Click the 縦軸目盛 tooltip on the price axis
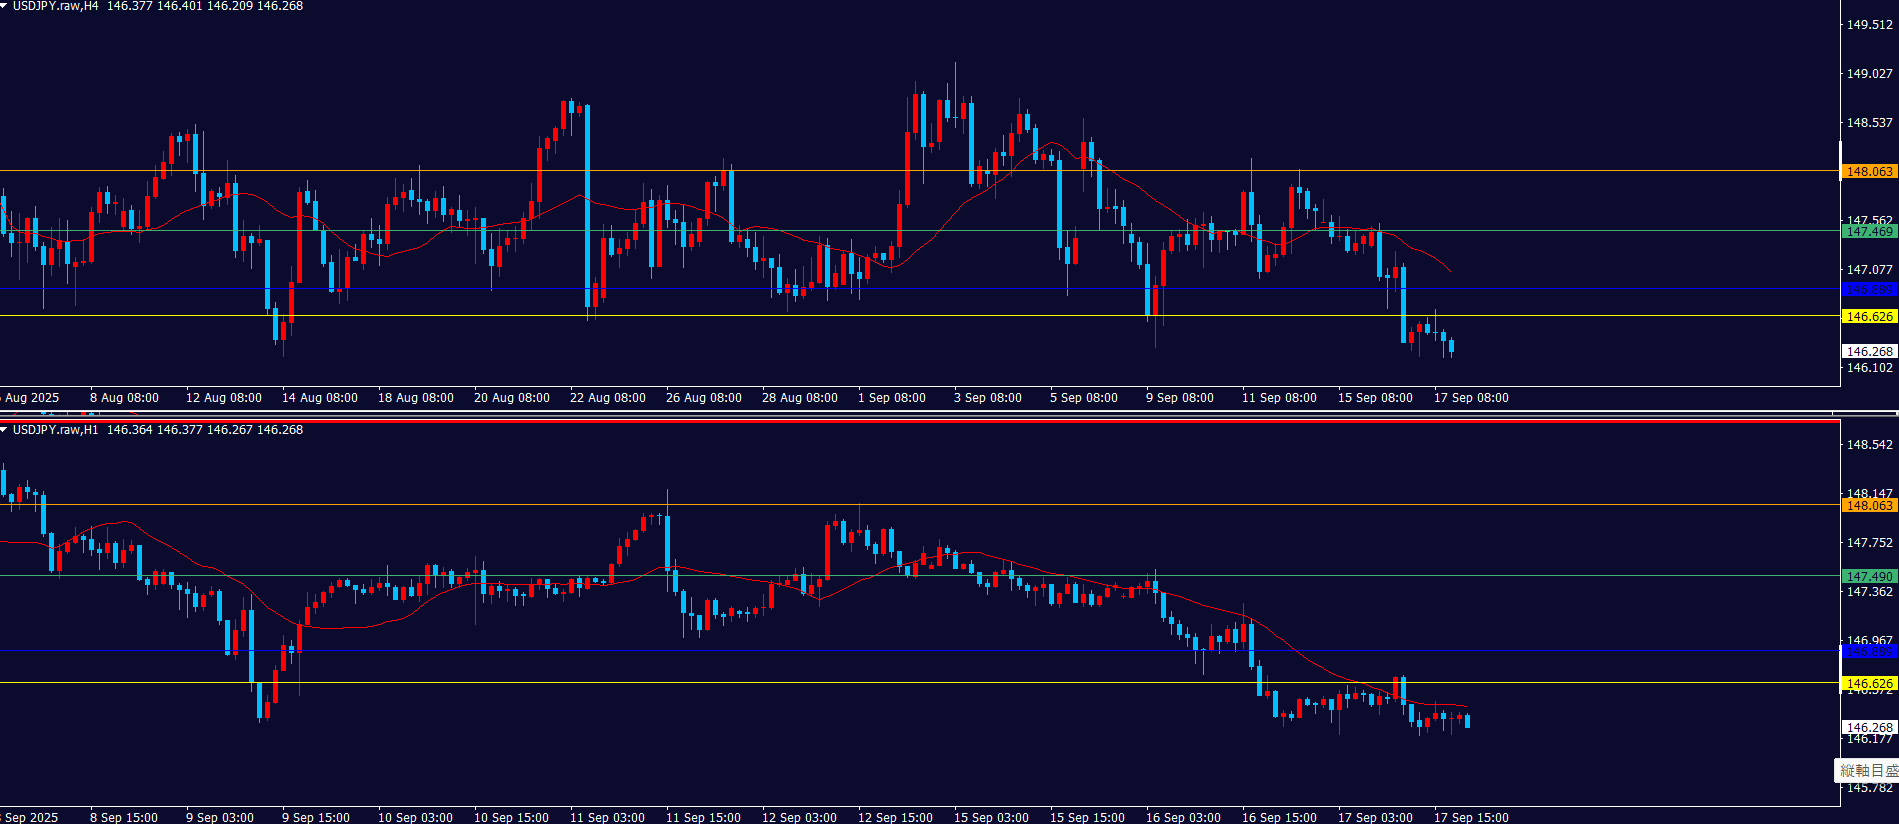Screen dimensions: 1899x824 [1867, 771]
